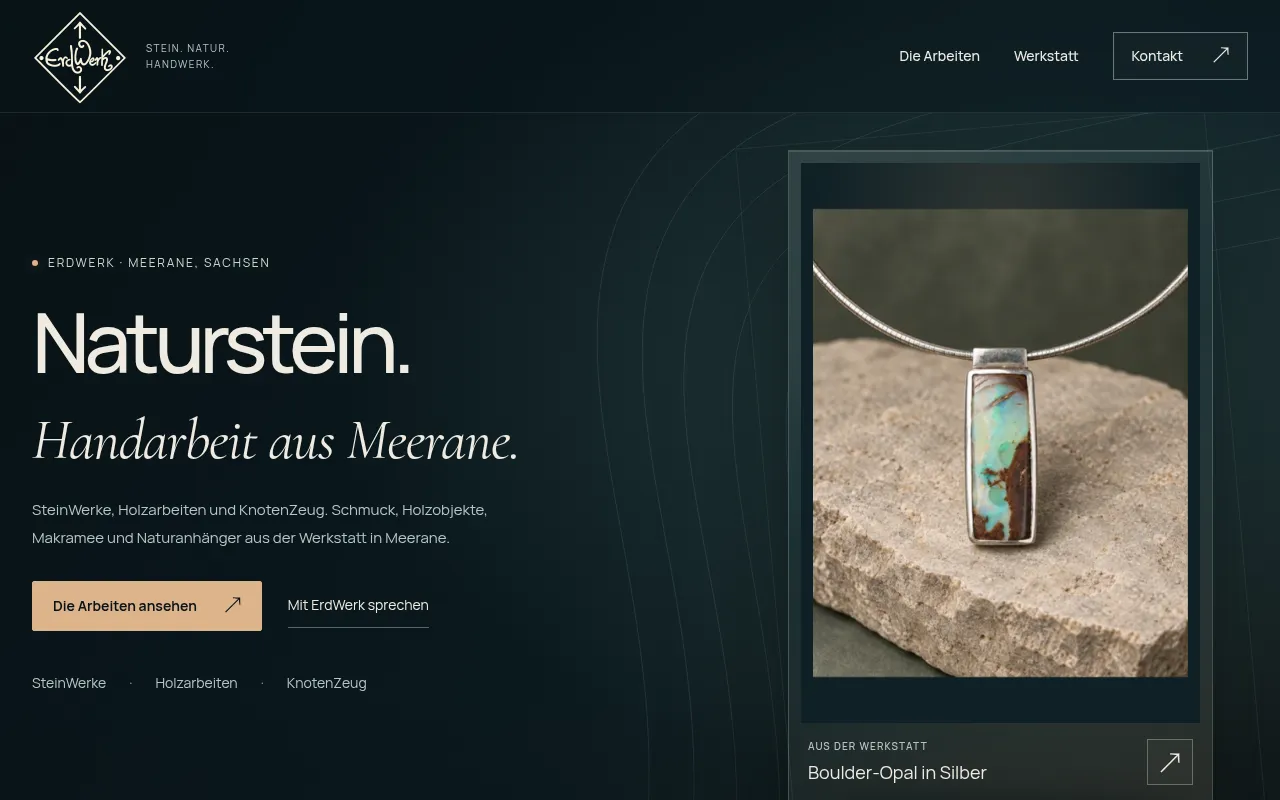Click the ERDWERK · MEERANE, SACHSEN label

click(x=159, y=263)
